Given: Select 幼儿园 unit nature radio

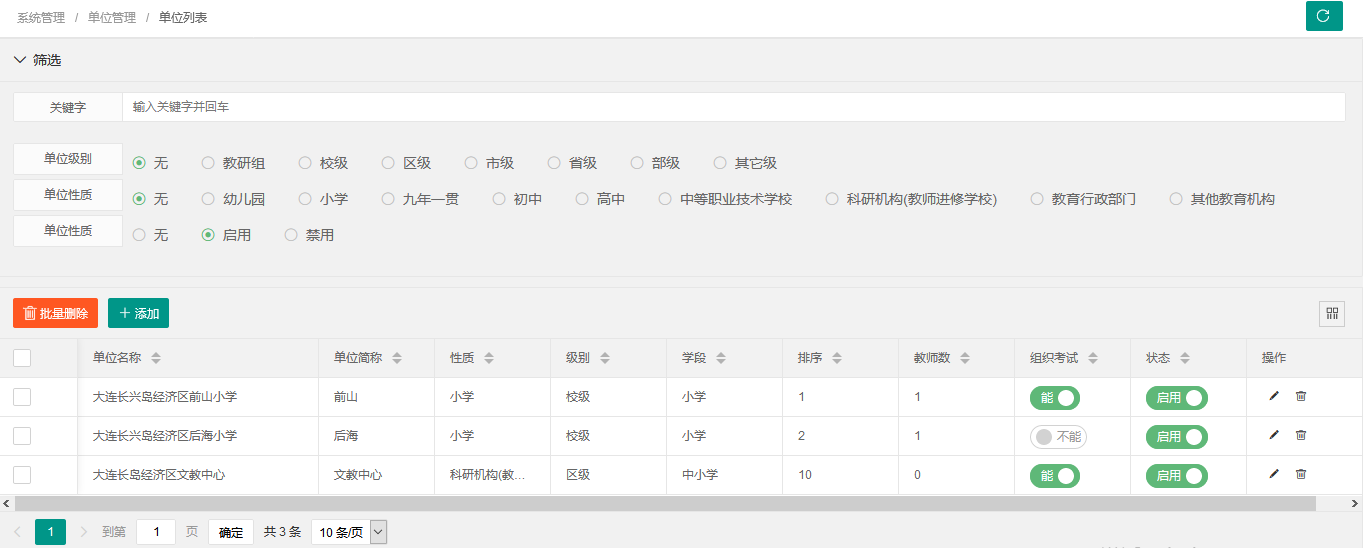Looking at the screenshot, I should 208,199.
